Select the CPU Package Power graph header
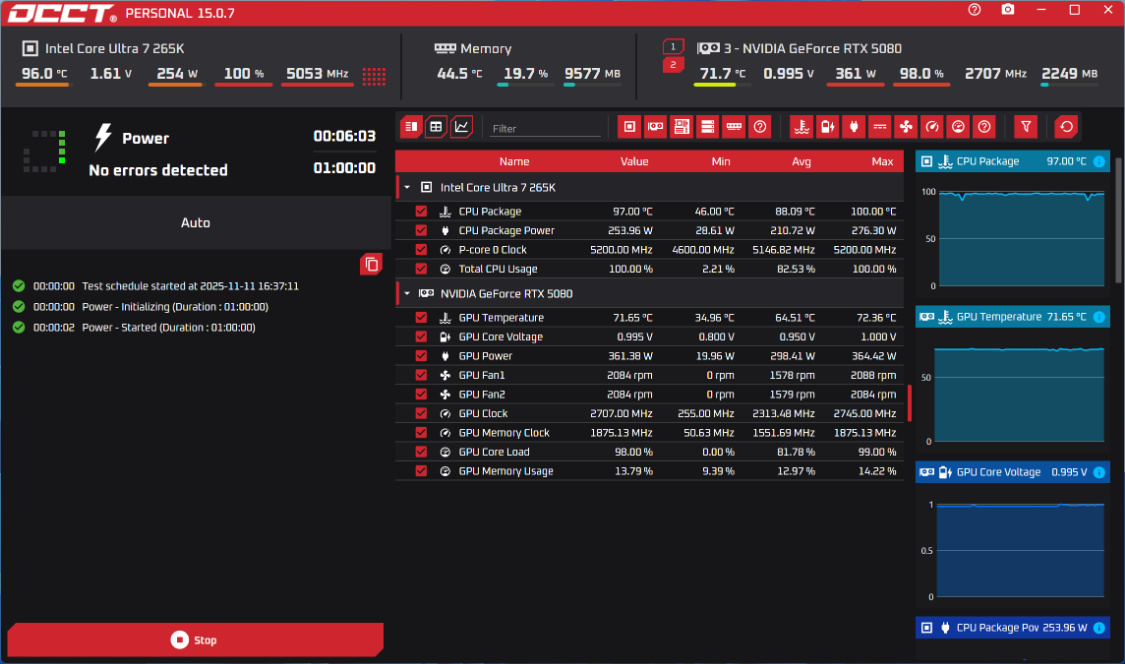1125x664 pixels. click(x=1012, y=627)
